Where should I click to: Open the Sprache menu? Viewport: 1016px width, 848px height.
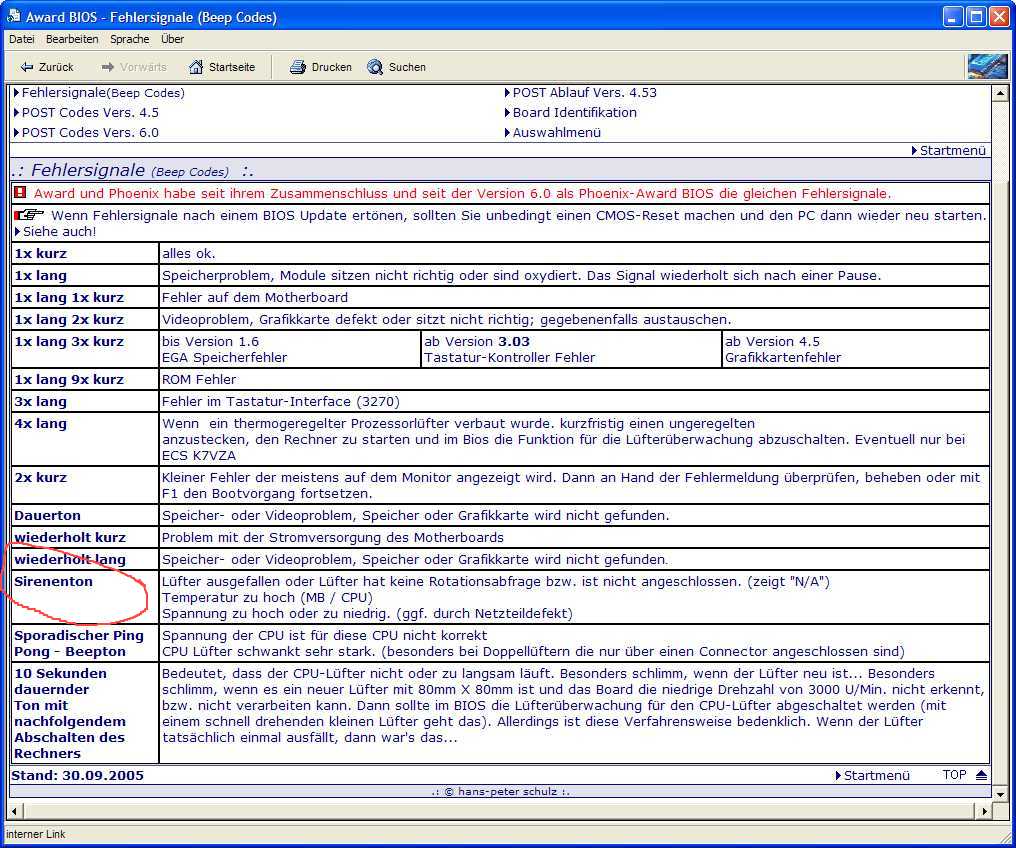coord(130,39)
